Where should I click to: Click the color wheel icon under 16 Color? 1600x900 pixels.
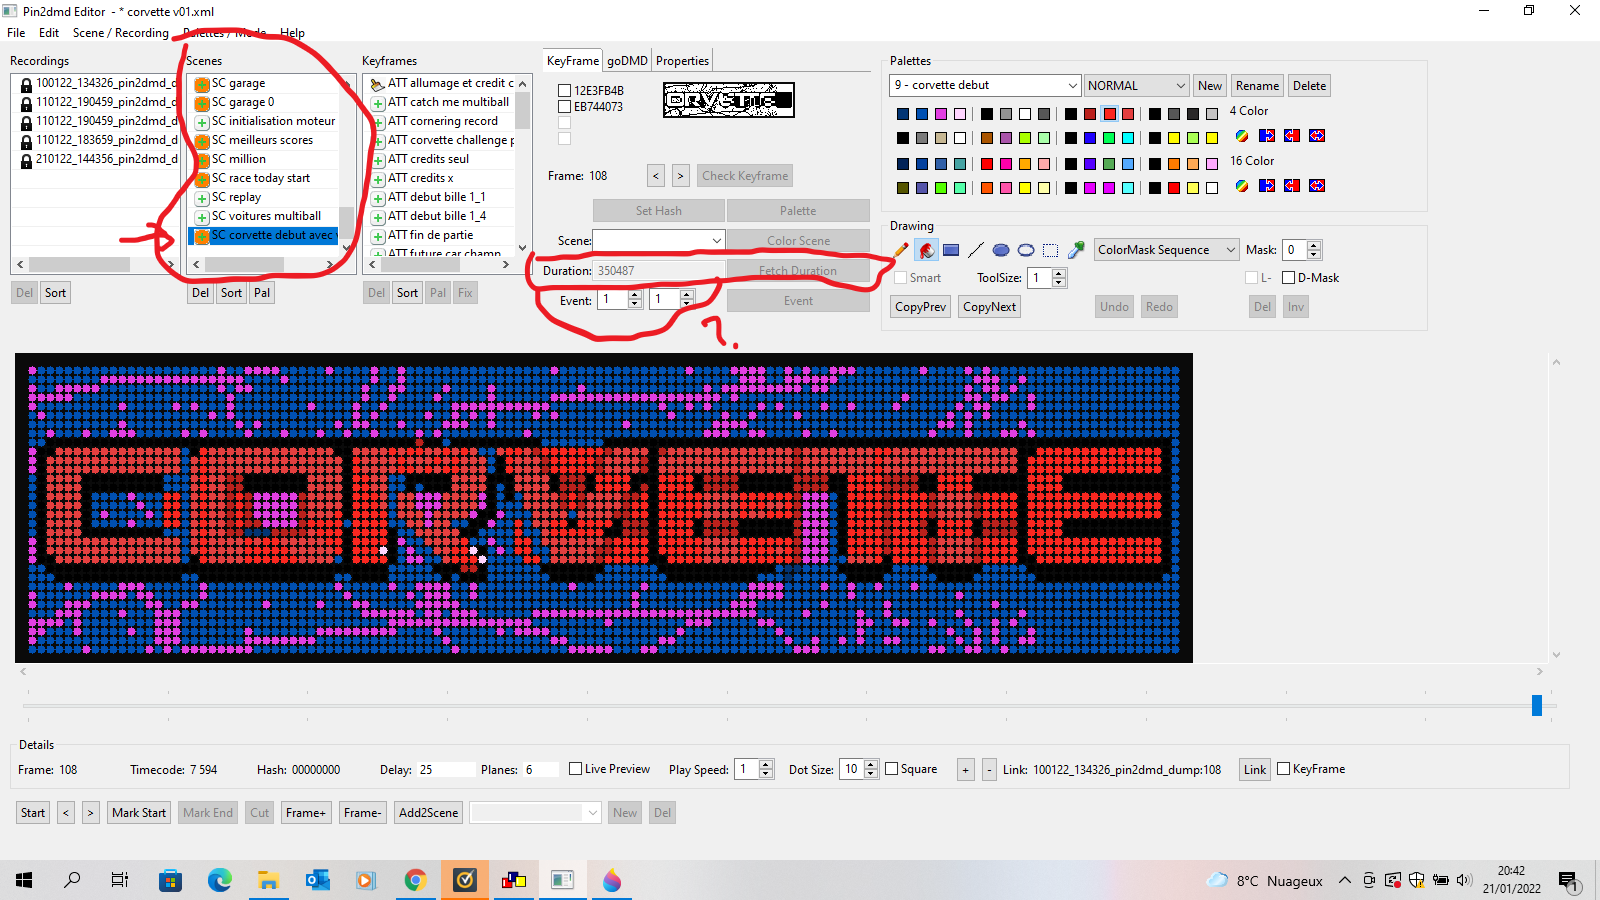click(x=1242, y=186)
